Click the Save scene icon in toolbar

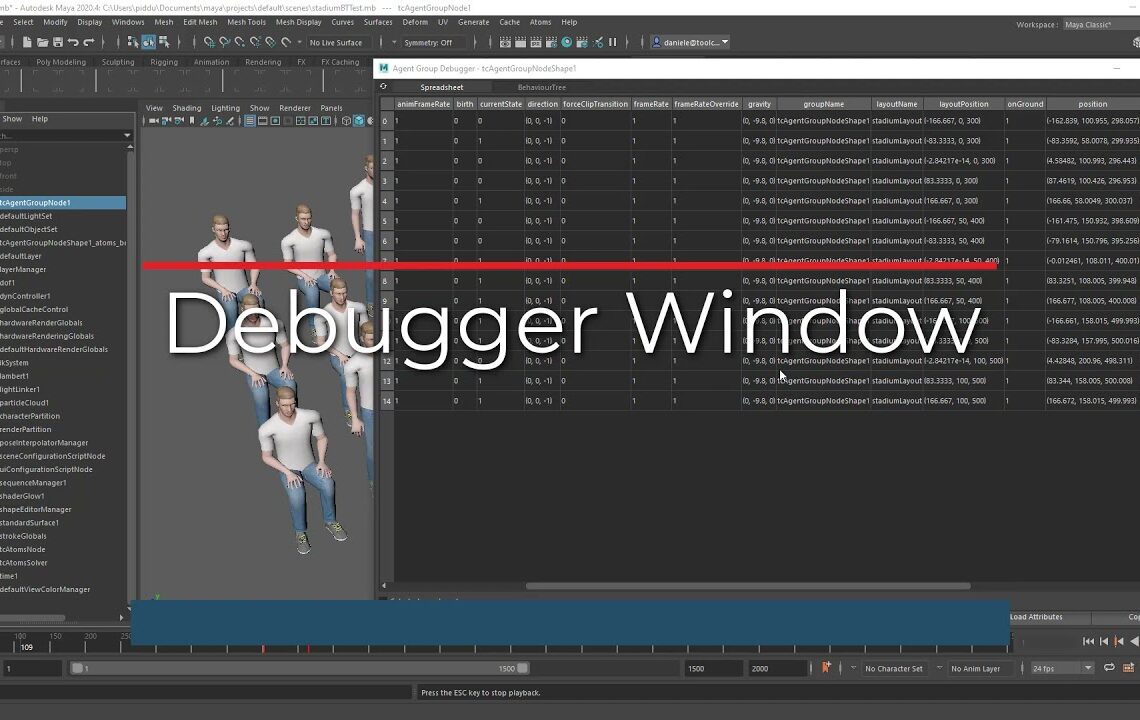57,42
